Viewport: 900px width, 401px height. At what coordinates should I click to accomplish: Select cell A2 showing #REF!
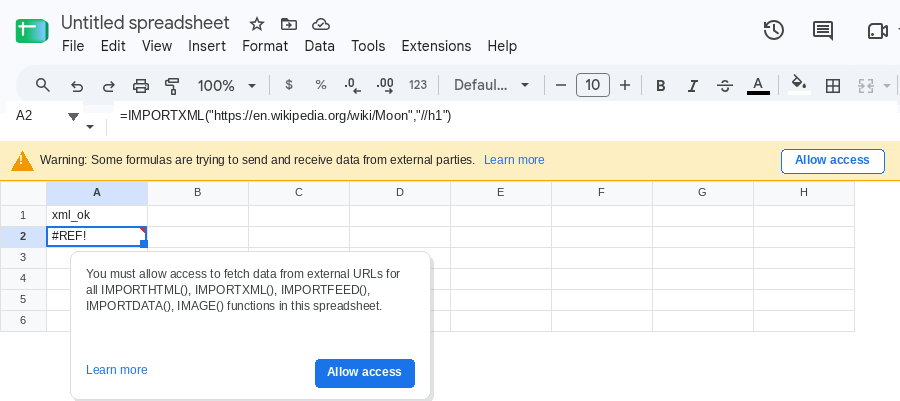[x=96, y=236]
